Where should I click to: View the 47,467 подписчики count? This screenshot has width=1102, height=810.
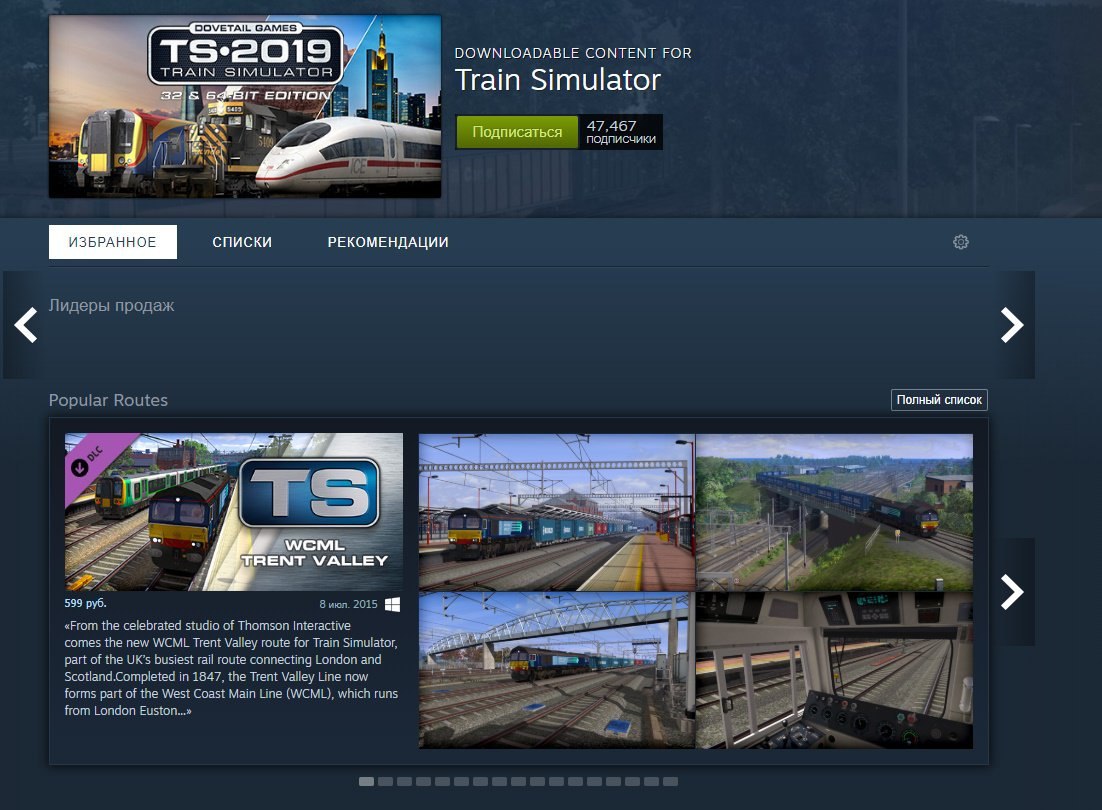[621, 132]
